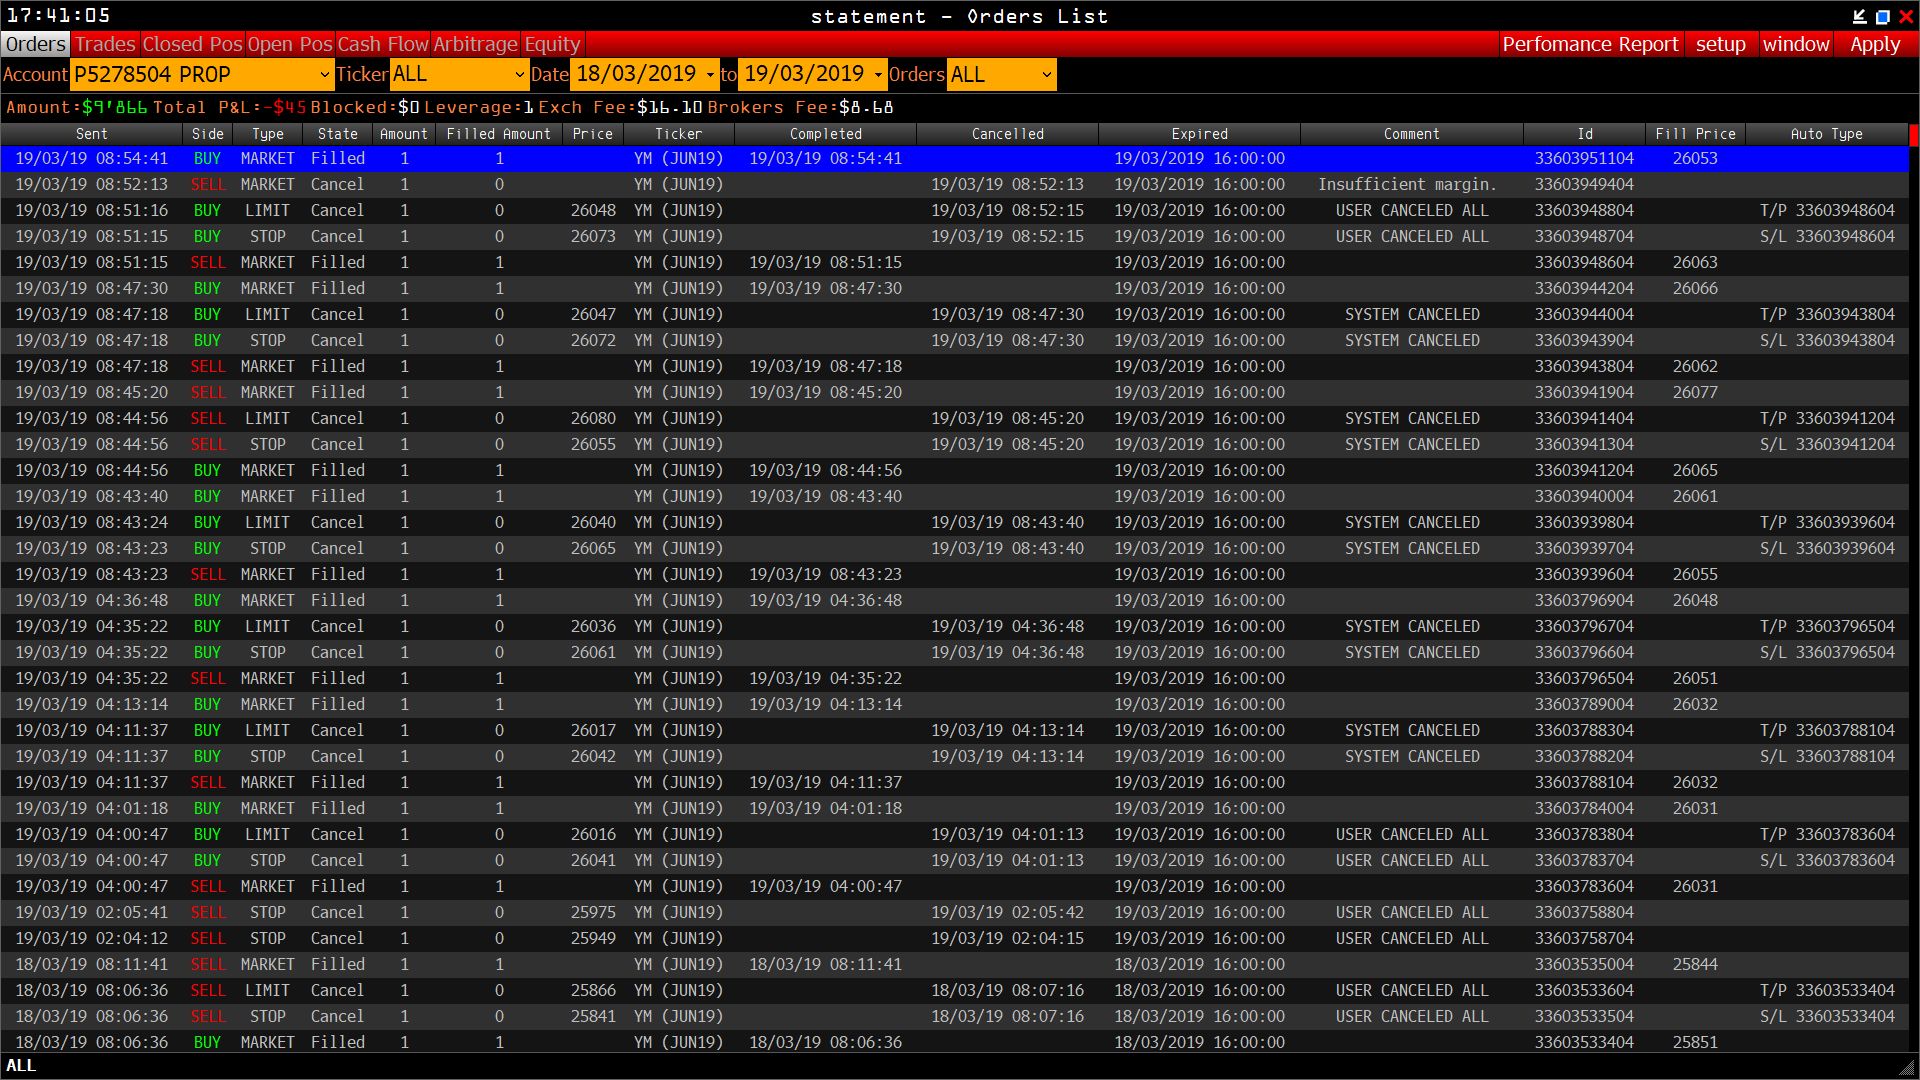This screenshot has width=1920, height=1080.
Task: Click limit price 26047
Action: [593, 314]
